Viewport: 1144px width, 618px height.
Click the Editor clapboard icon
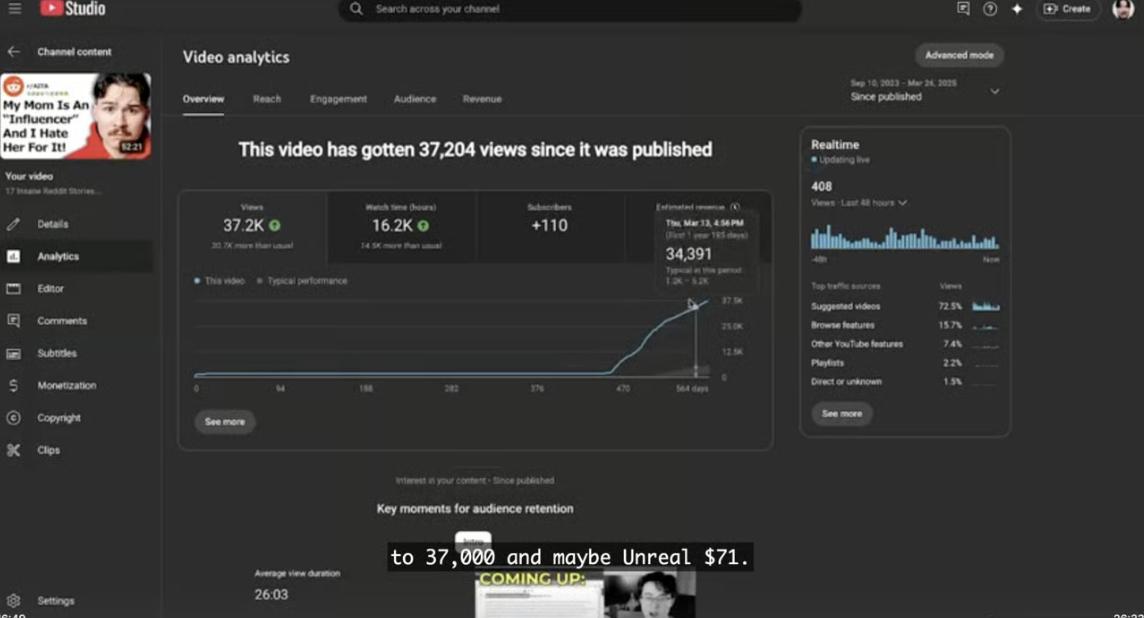click(13, 288)
